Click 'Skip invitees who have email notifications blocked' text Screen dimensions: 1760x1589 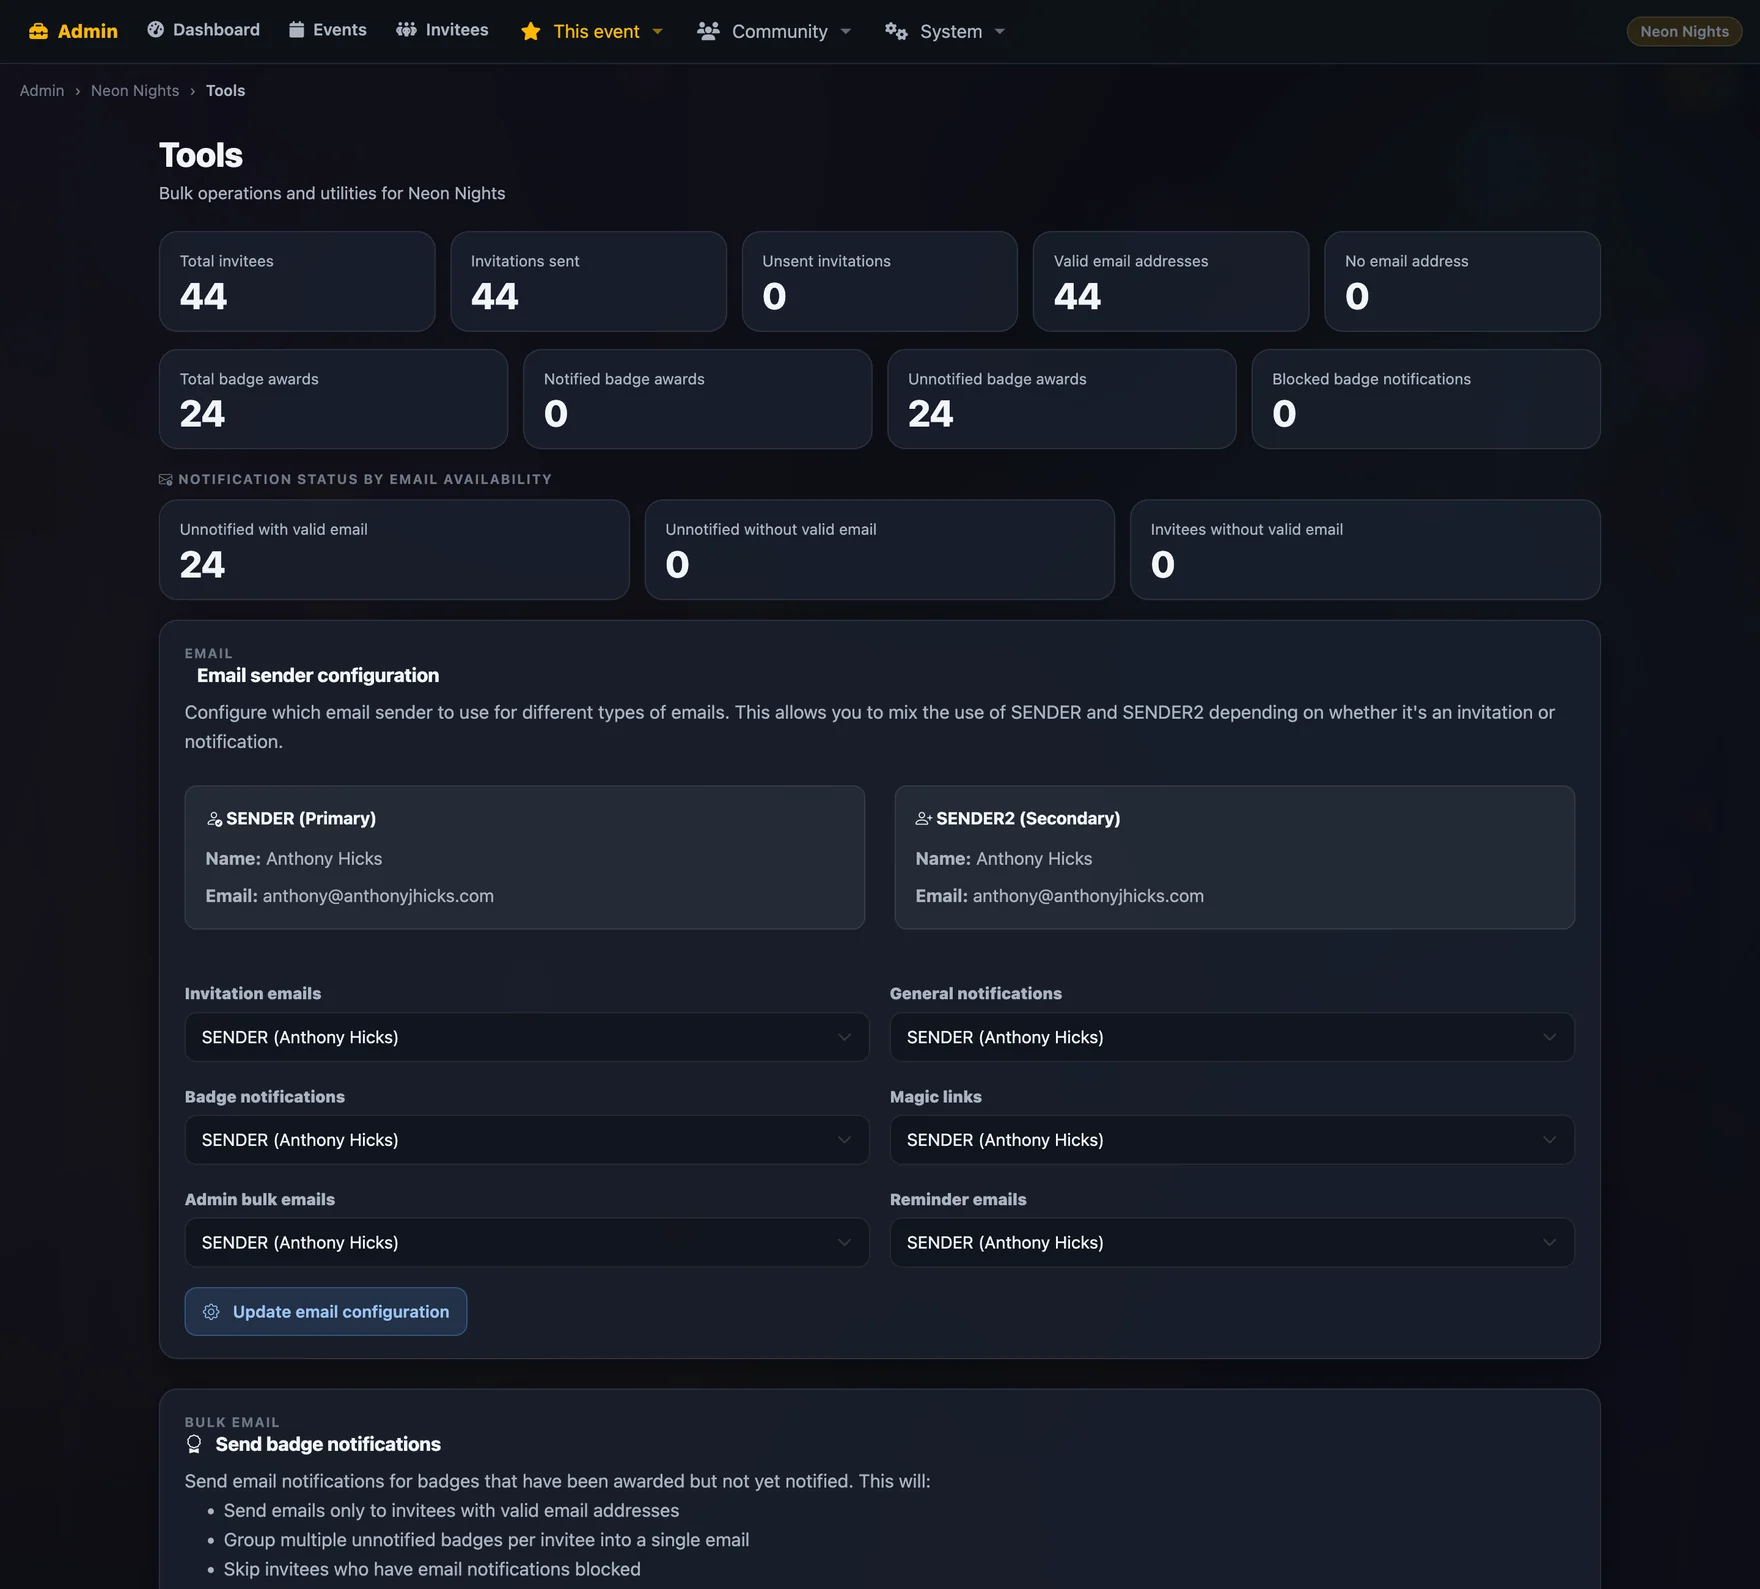pyautogui.click(x=432, y=1569)
